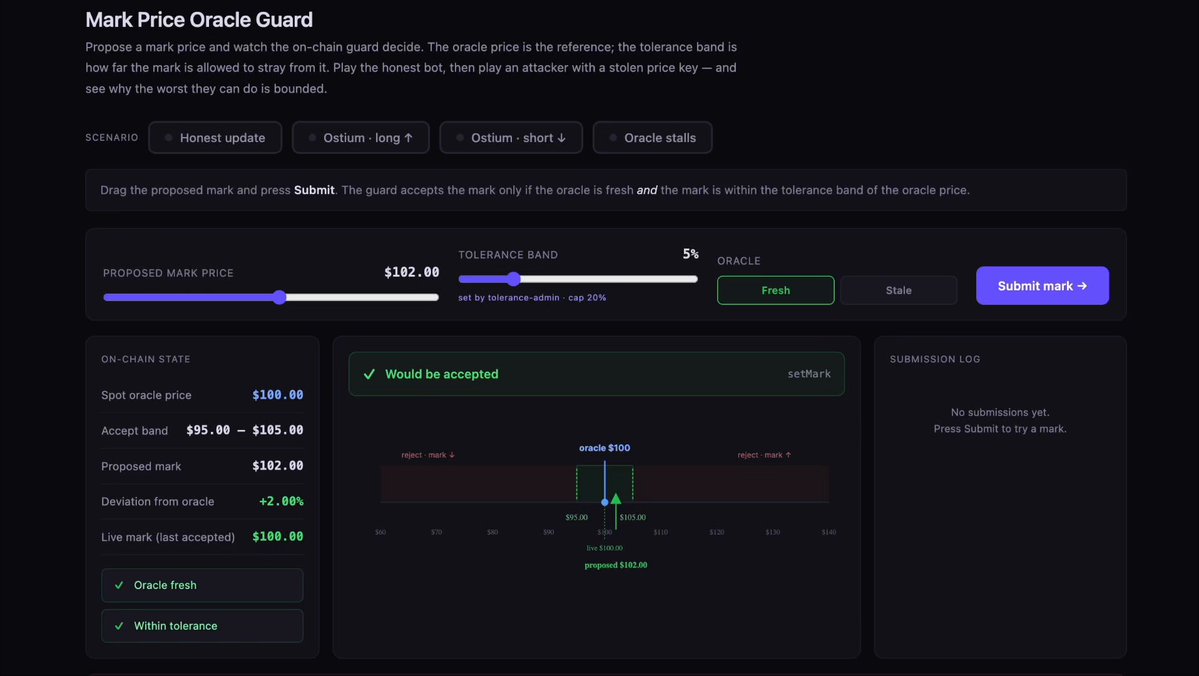Viewport: 1199px width, 676px height.
Task: Click the checkmark icon next to Oracle fresh
Action: (x=119, y=585)
